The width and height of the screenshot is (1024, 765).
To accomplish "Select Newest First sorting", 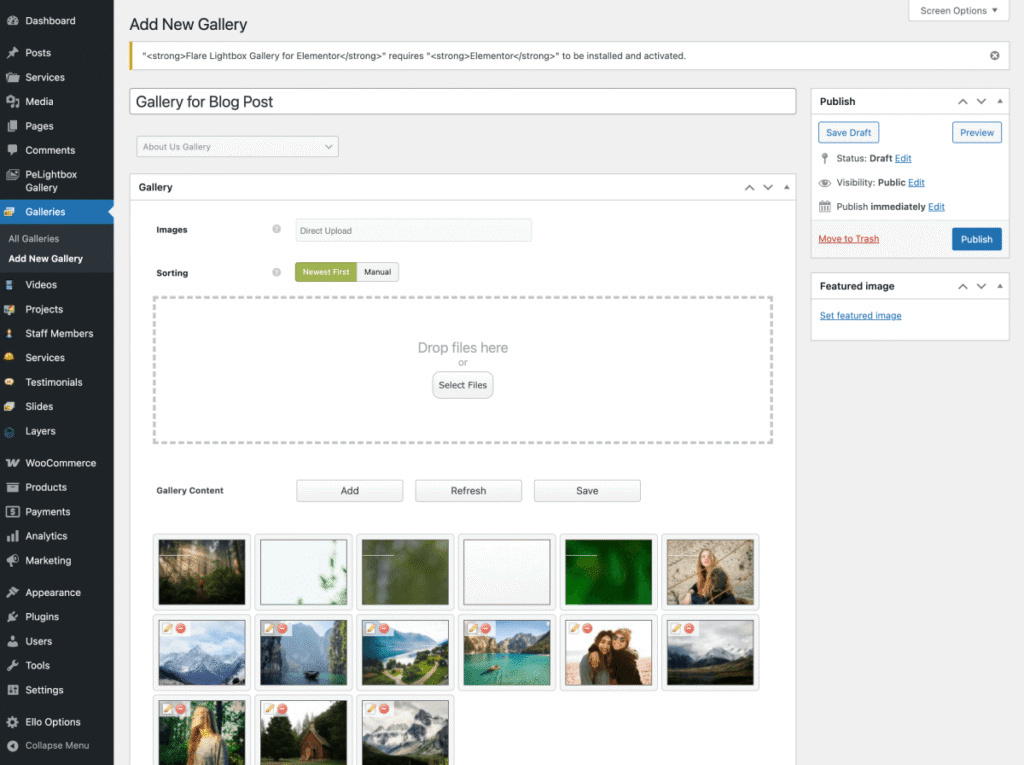I will click(326, 272).
